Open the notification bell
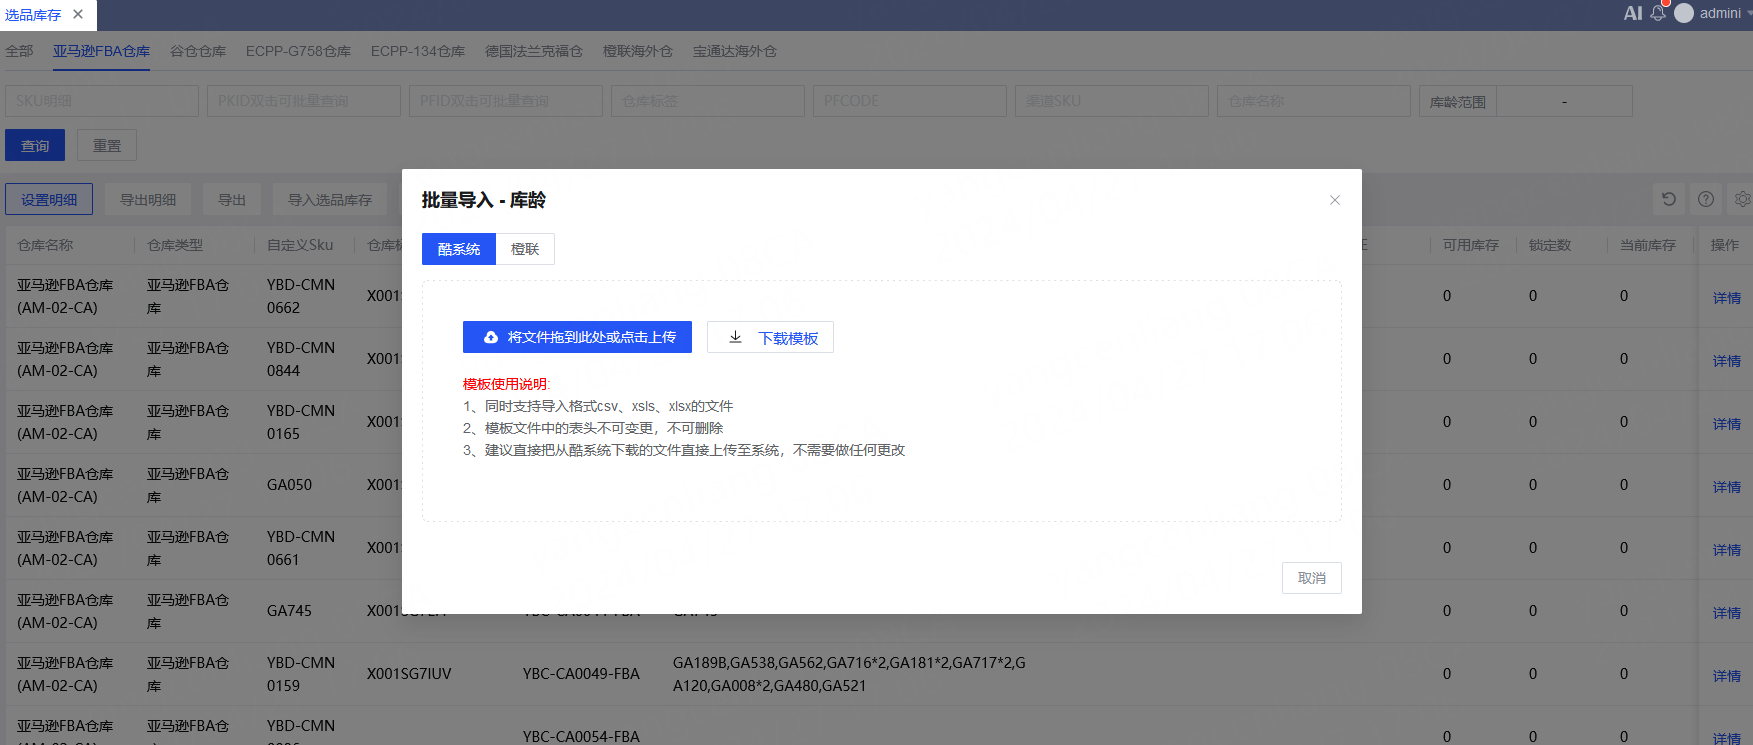The width and height of the screenshot is (1753, 745). coord(1658,13)
